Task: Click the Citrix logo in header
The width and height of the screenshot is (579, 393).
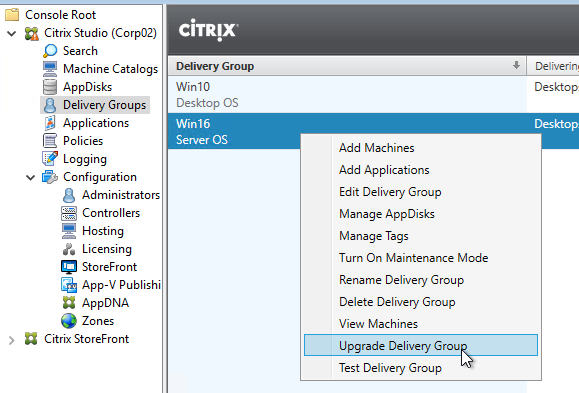Action: coord(209,30)
